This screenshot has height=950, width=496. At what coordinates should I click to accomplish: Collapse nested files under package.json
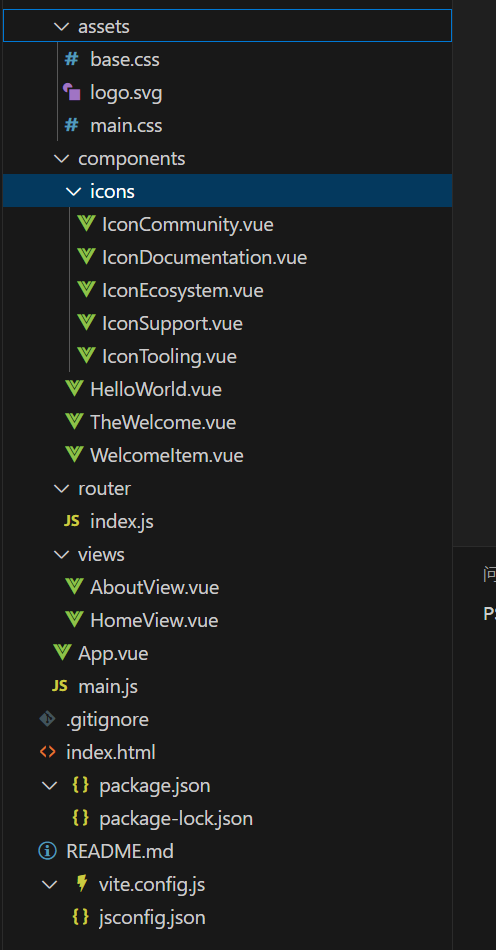tap(49, 785)
